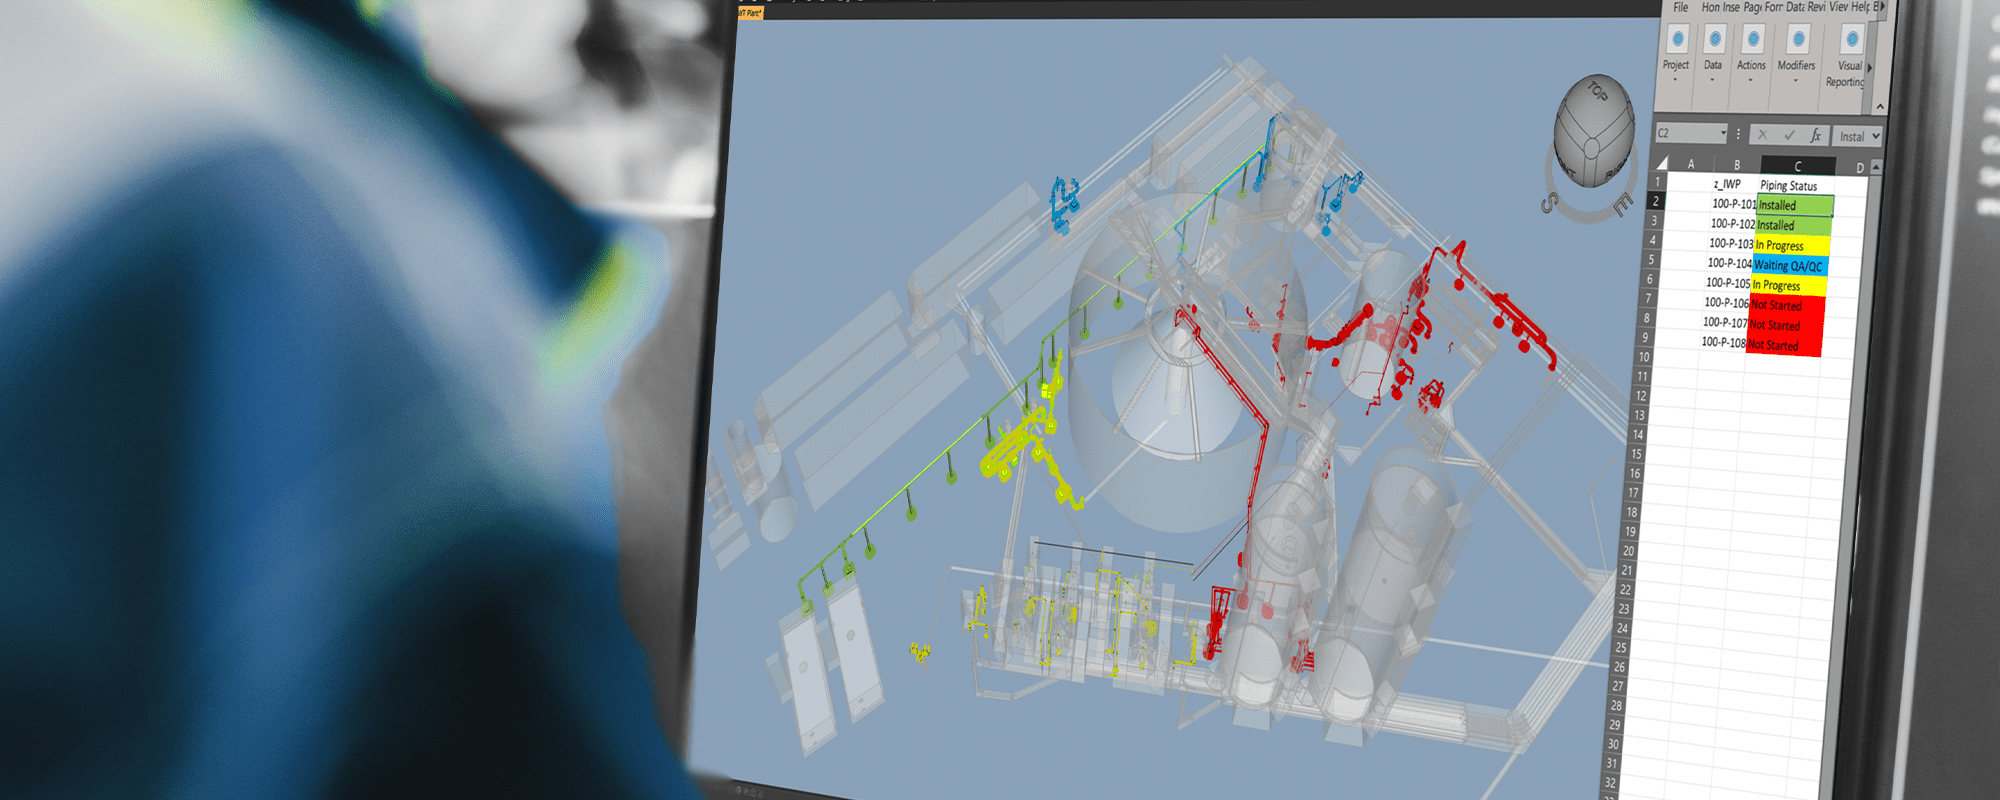Open the Project ribbon icon

click(1677, 40)
